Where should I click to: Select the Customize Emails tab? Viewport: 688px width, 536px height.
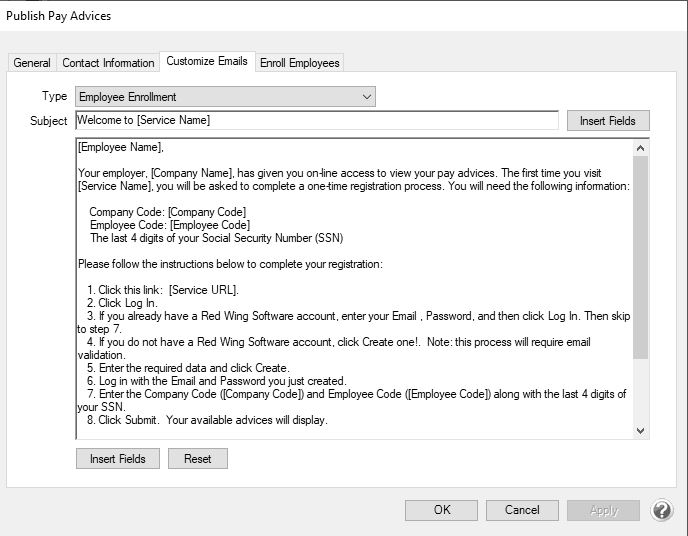click(207, 61)
